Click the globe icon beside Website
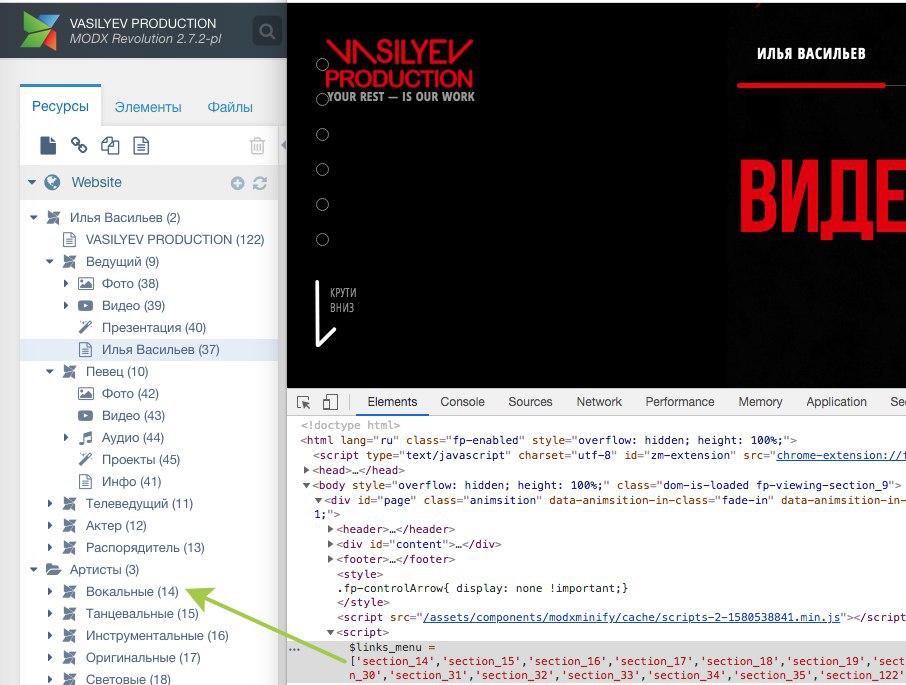Screen dimensions: 906x685 [x=52, y=183]
